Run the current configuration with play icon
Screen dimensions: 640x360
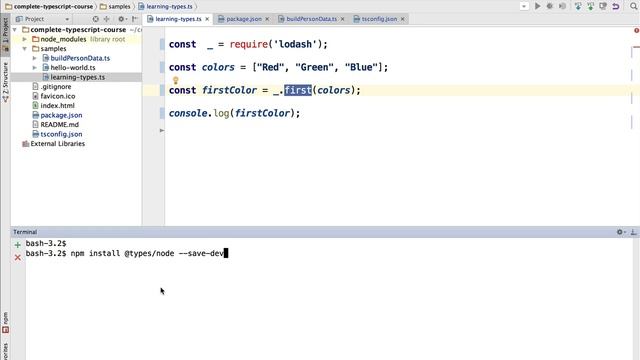(x=538, y=6)
